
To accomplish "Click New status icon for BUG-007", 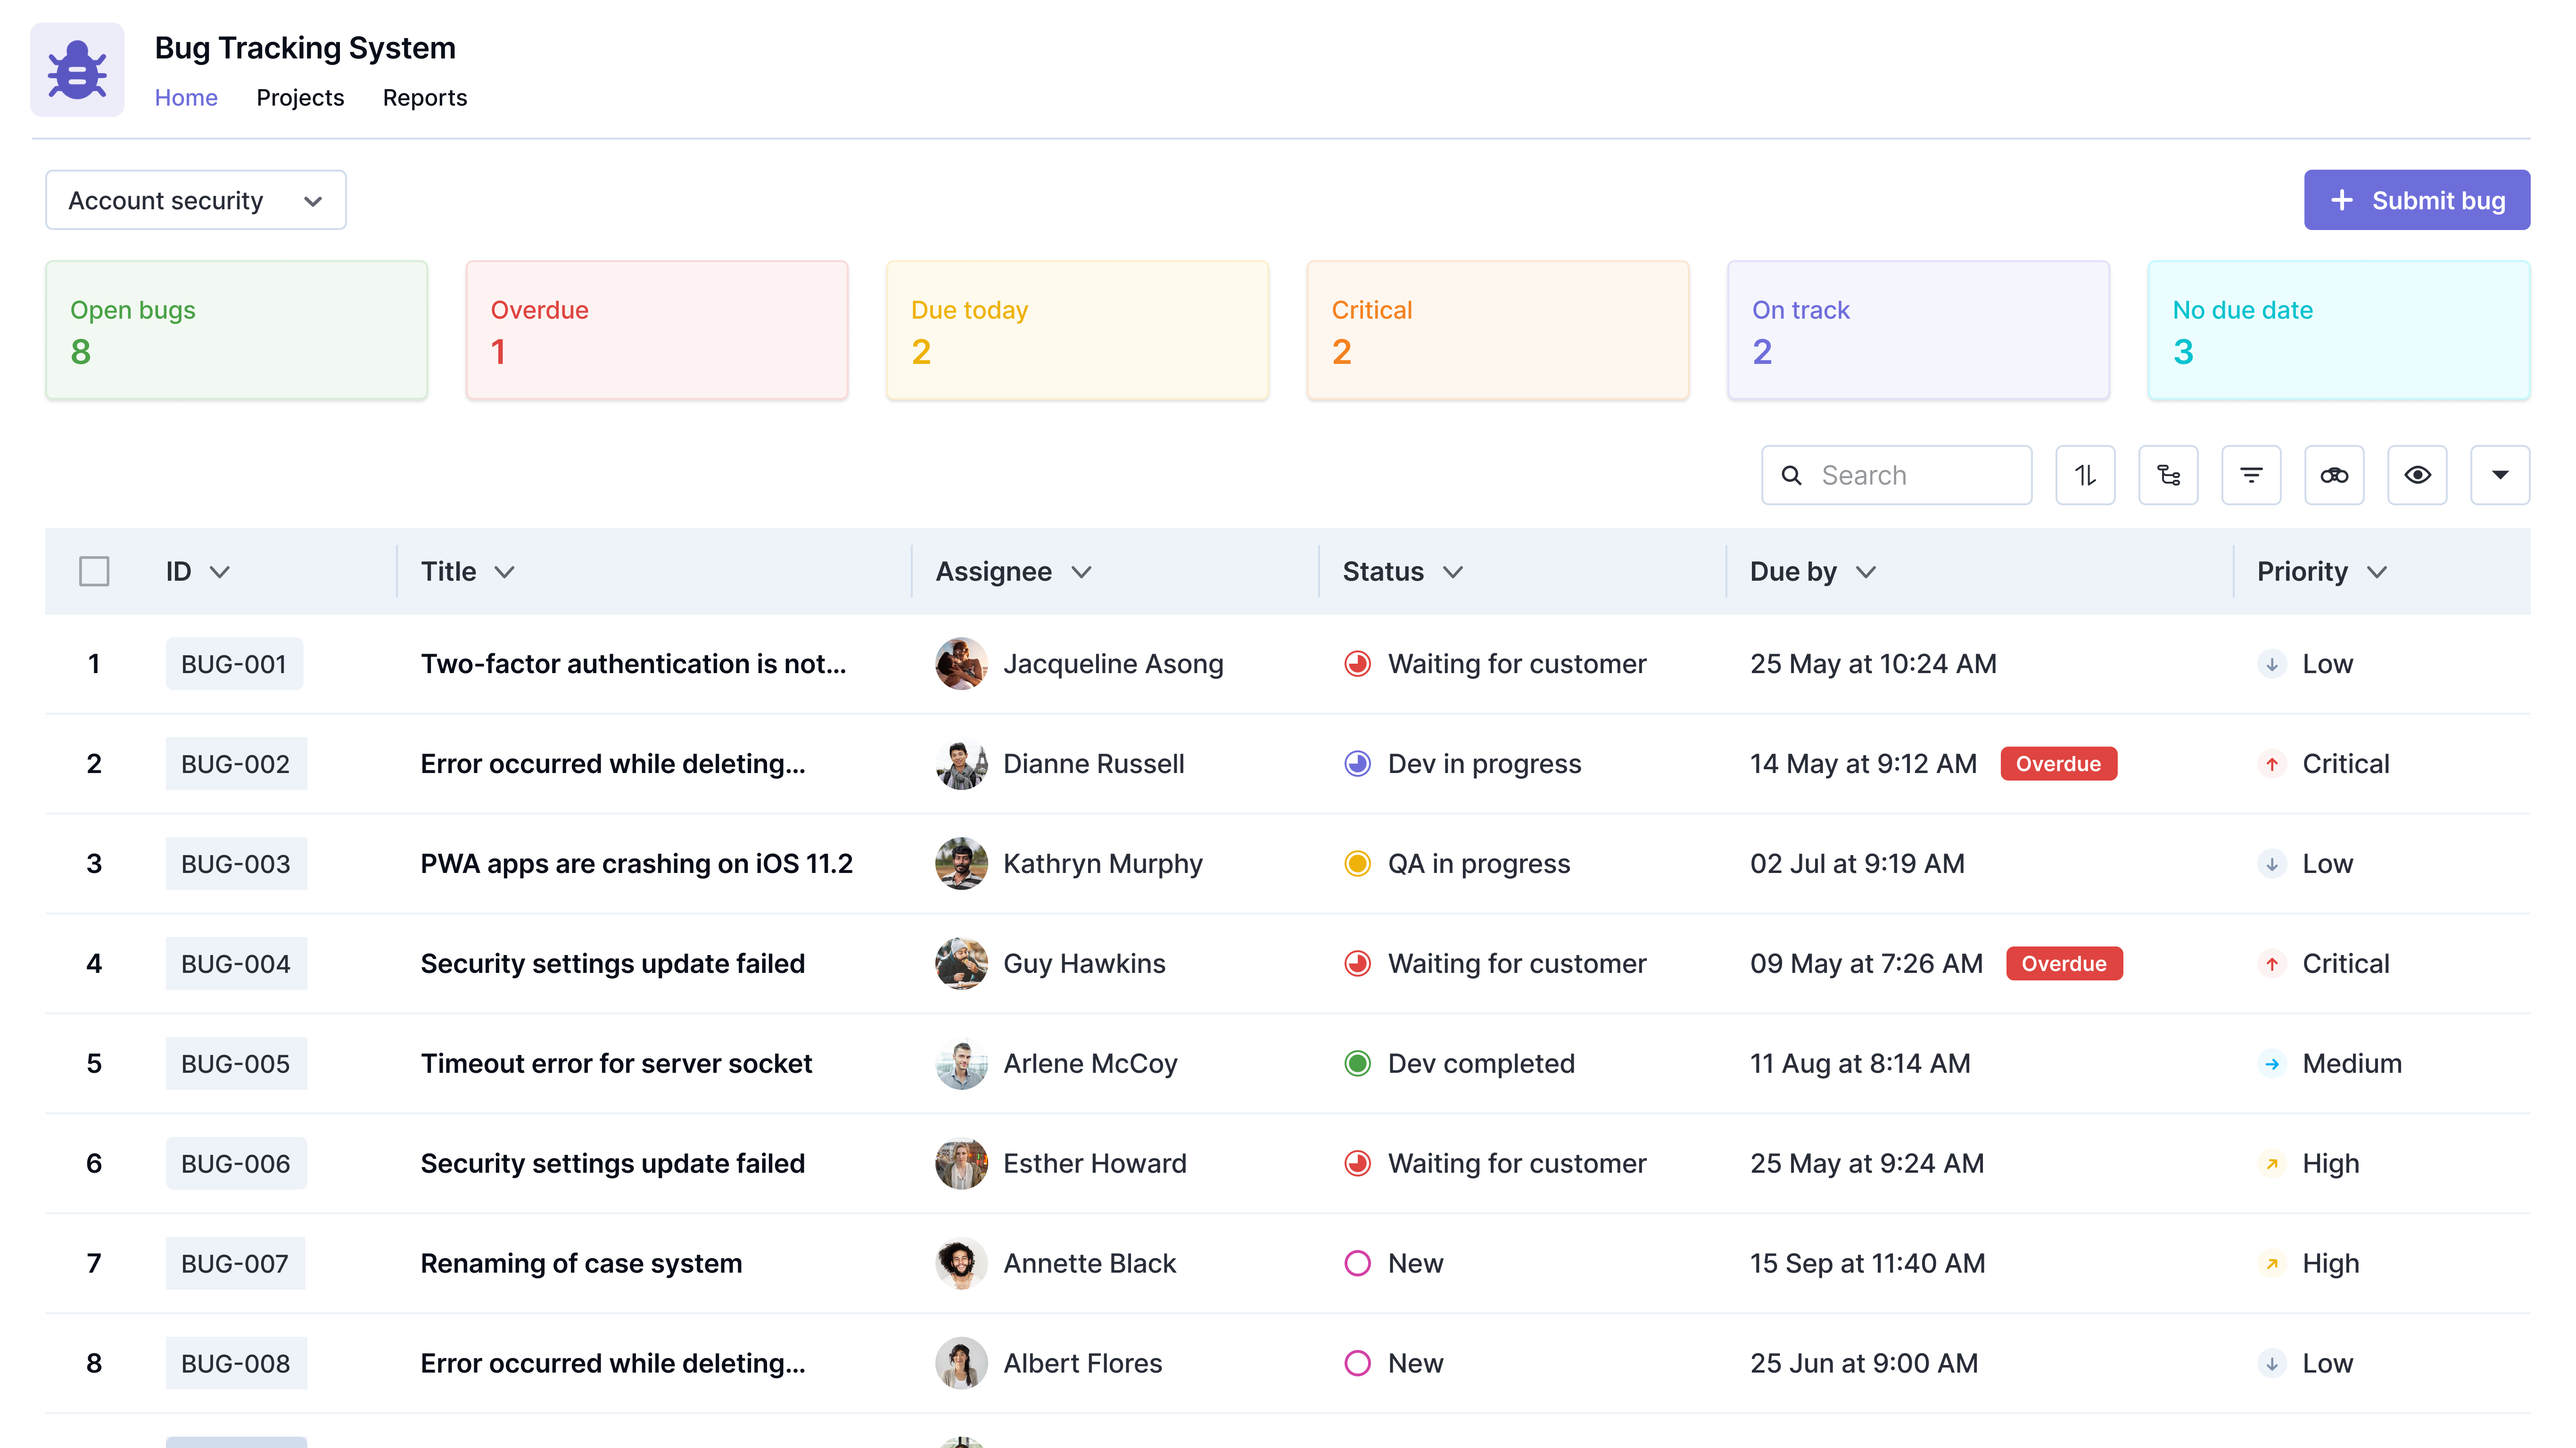I will 1357,1264.
